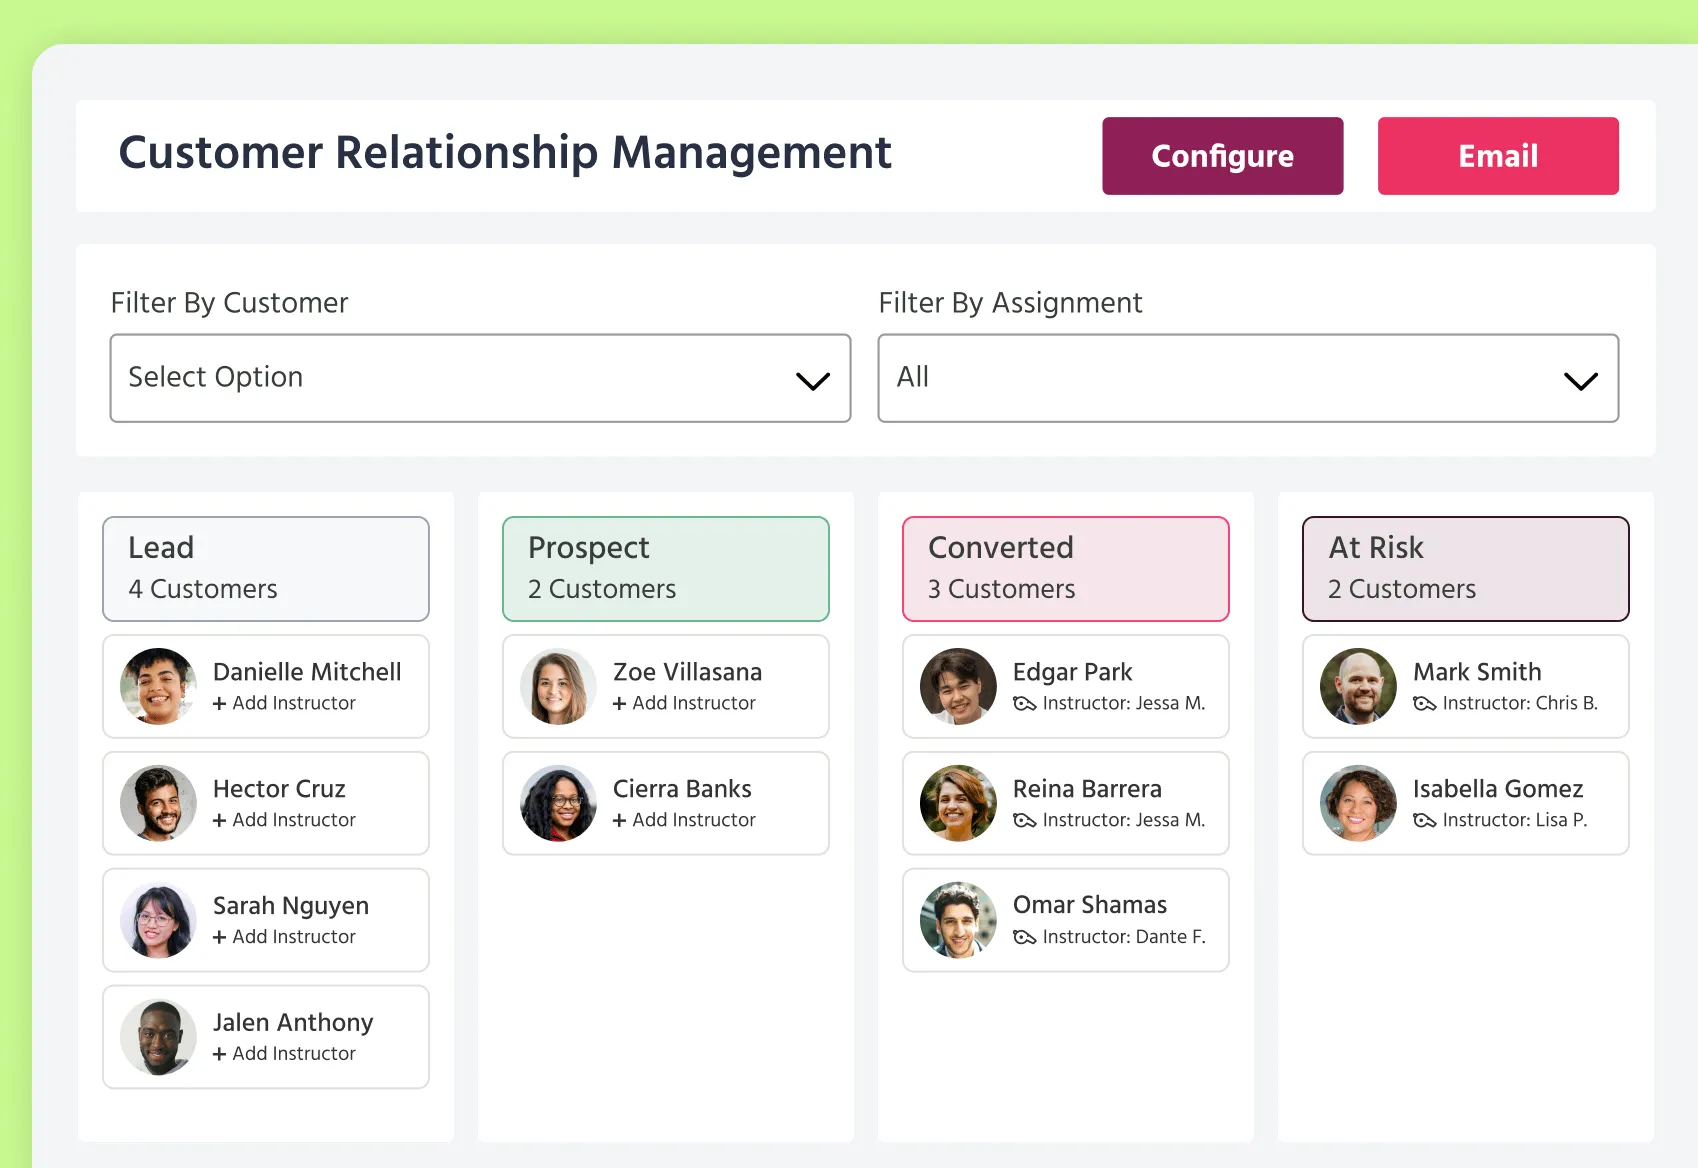Click Cierra Banks's avatar photo
The image size is (1698, 1168).
558,803
